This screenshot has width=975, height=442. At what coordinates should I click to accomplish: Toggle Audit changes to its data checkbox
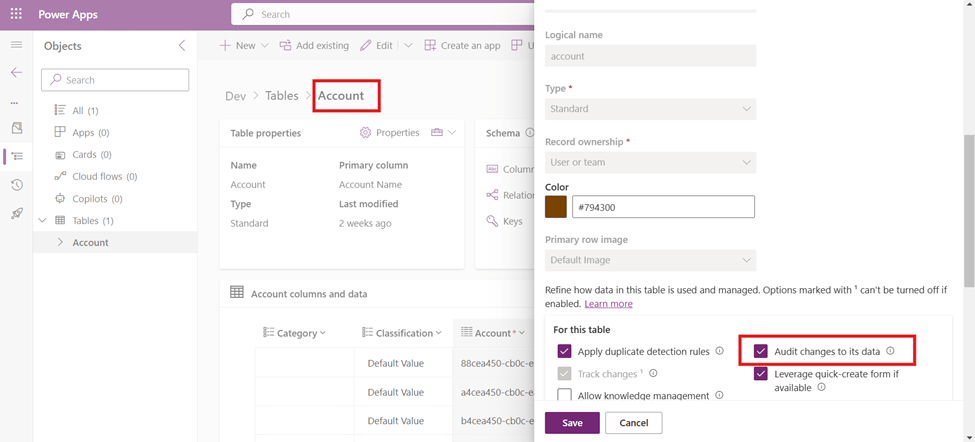pos(761,351)
